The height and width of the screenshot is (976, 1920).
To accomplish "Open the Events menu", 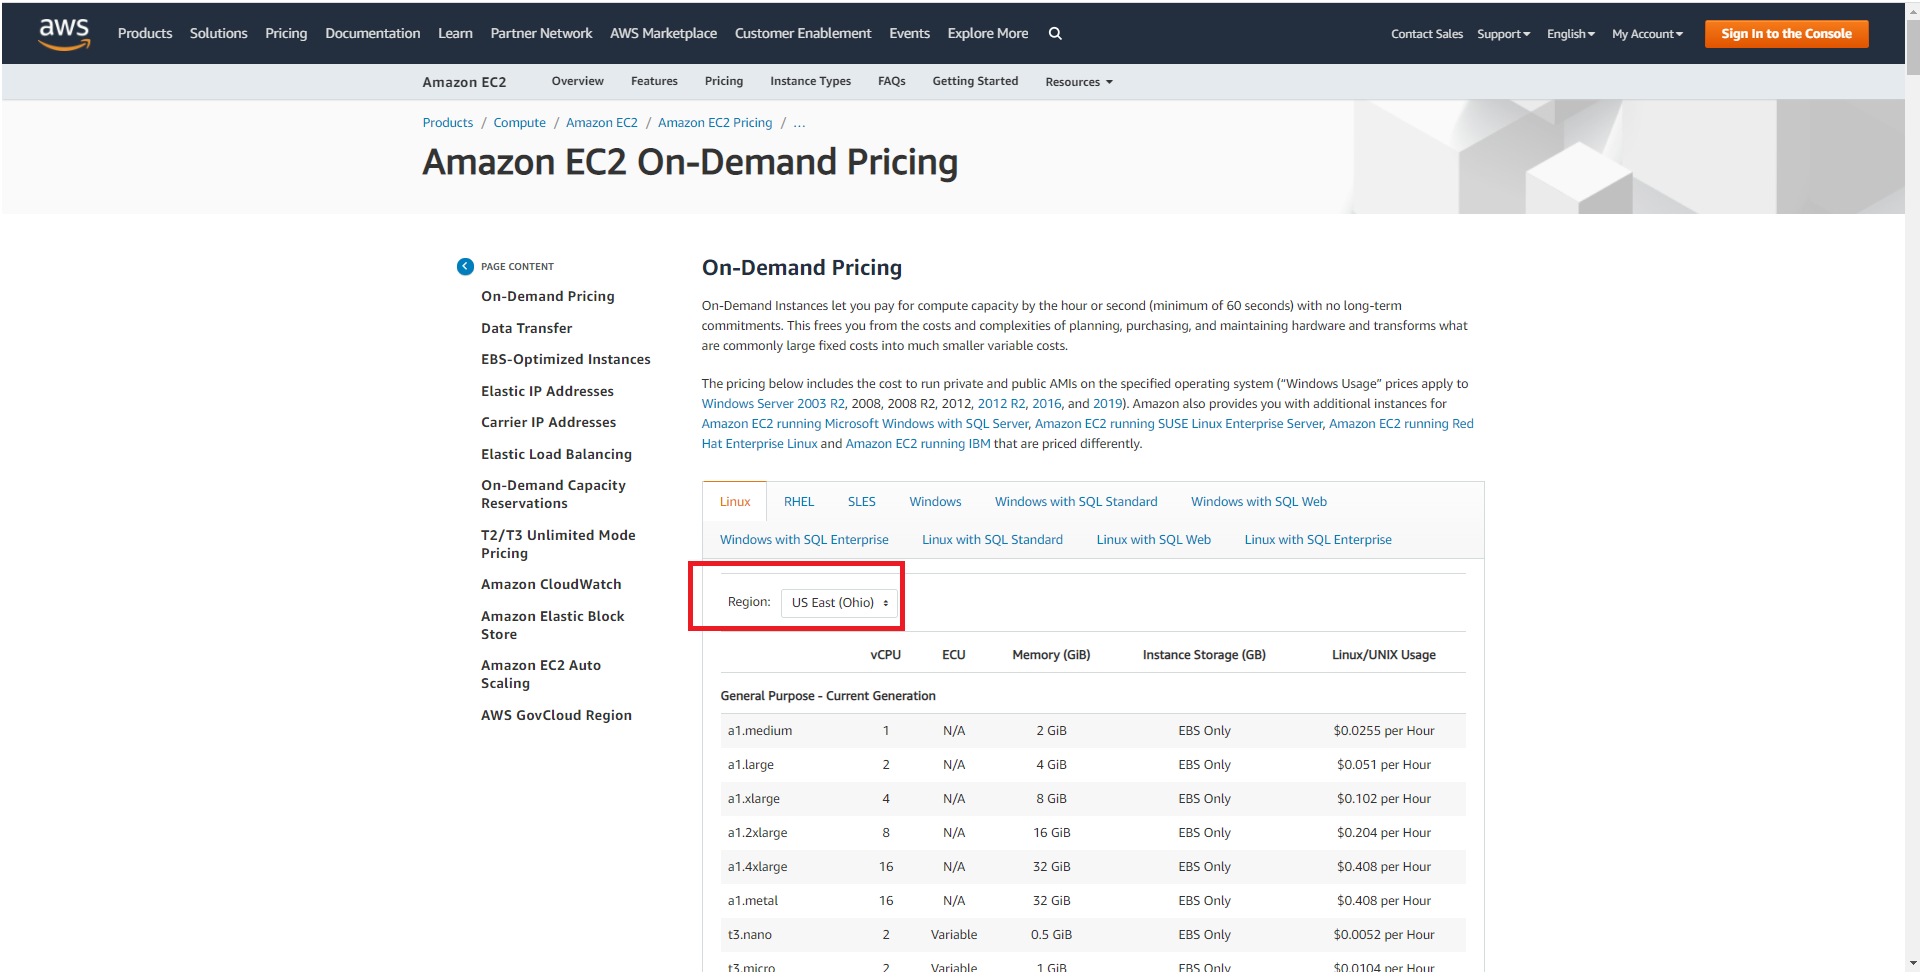I will [909, 33].
